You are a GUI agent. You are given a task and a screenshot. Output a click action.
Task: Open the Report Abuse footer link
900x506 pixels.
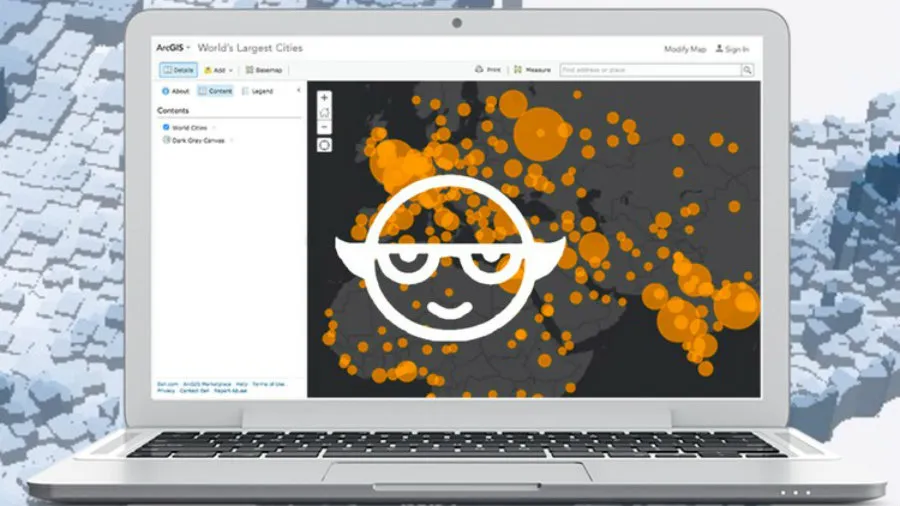230,391
